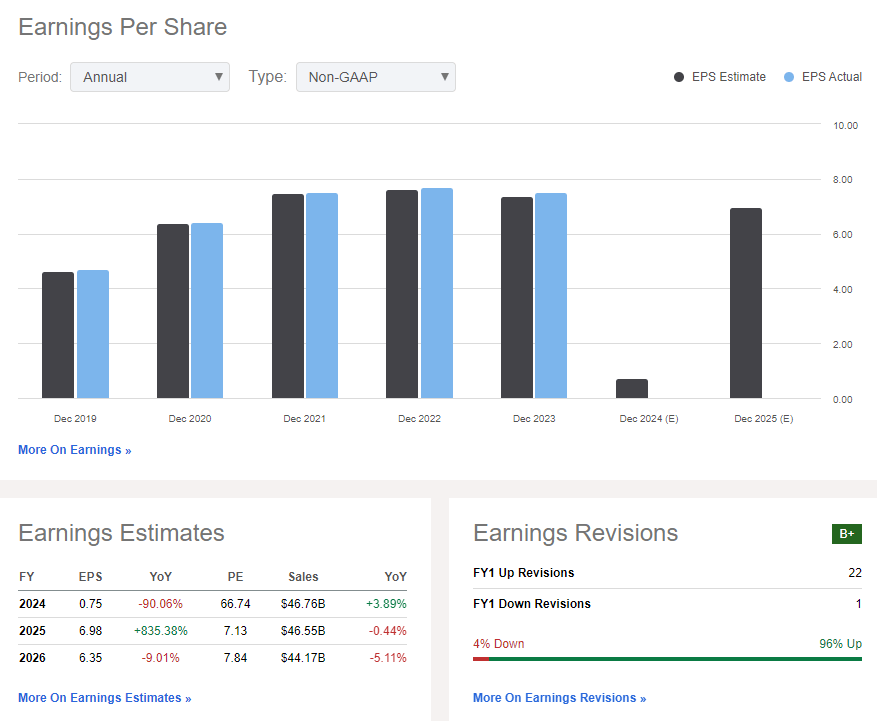Open the More On Earnings Revisions link
The width and height of the screenshot is (877, 721).
tap(559, 698)
